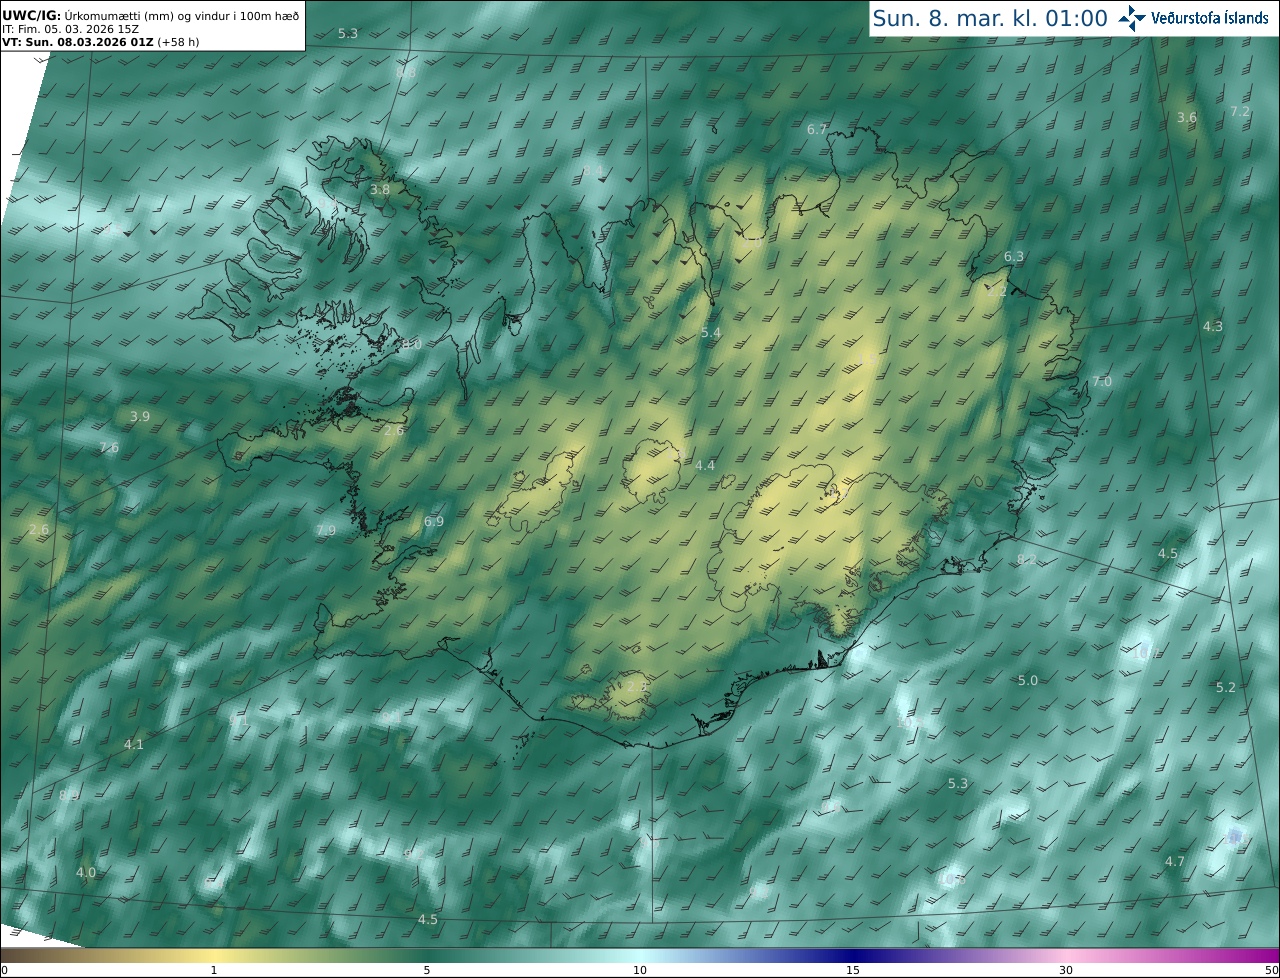This screenshot has width=1280, height=978.
Task: Click the 'Sun. 8. mar. kl. 01:00' timestamp
Action: point(990,18)
